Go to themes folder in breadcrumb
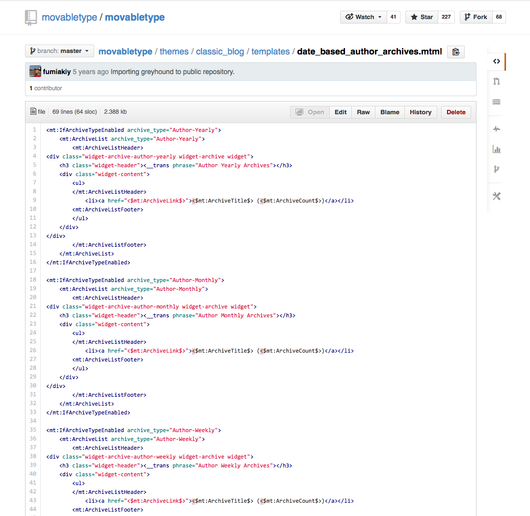This screenshot has width=530, height=516. (174, 51)
